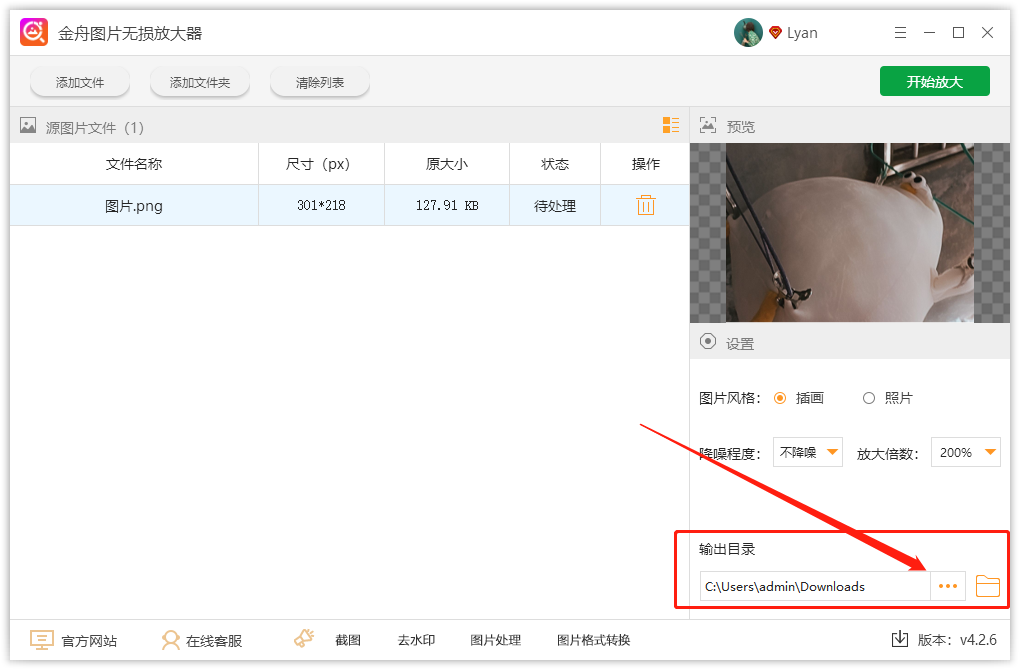Select the 图片.png file name cell
The height and width of the screenshot is (670, 1020).
click(x=134, y=206)
